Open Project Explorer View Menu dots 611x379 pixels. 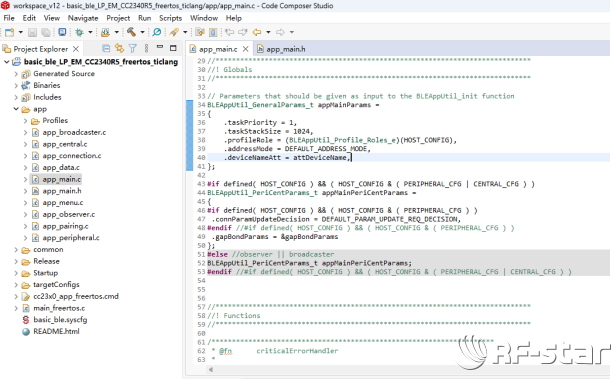click(146, 48)
